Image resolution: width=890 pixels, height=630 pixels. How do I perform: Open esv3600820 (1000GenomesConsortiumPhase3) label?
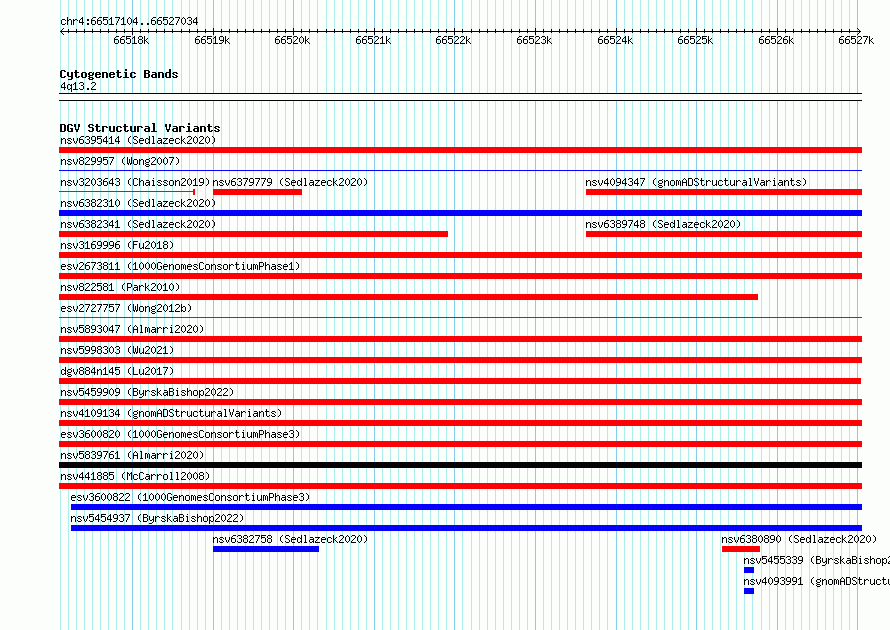[180, 434]
